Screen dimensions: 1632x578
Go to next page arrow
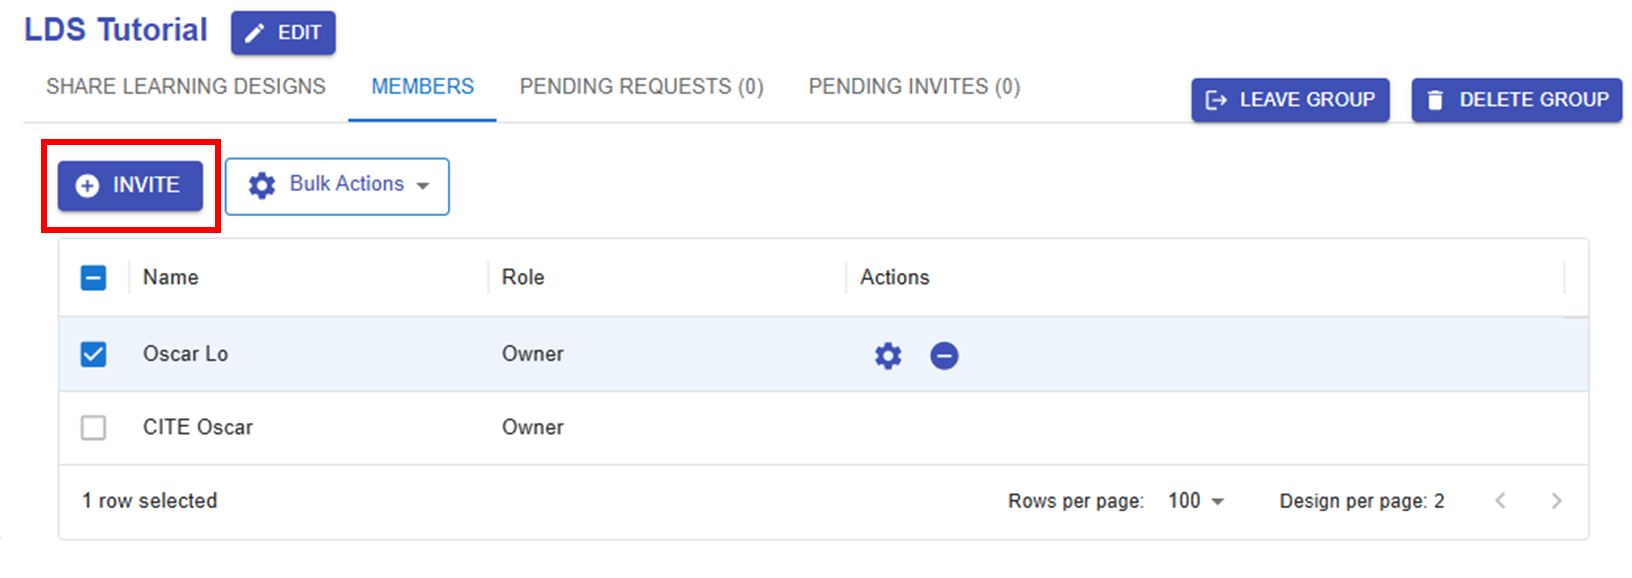1556,501
